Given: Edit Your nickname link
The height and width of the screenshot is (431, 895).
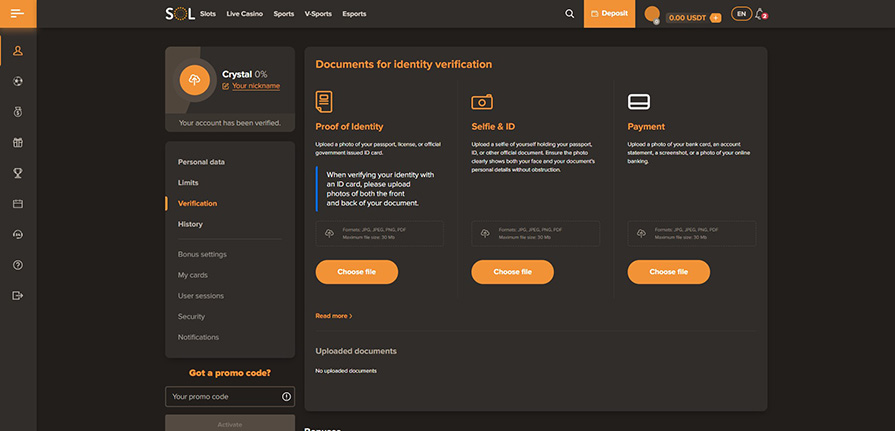Looking at the screenshot, I should [255, 86].
